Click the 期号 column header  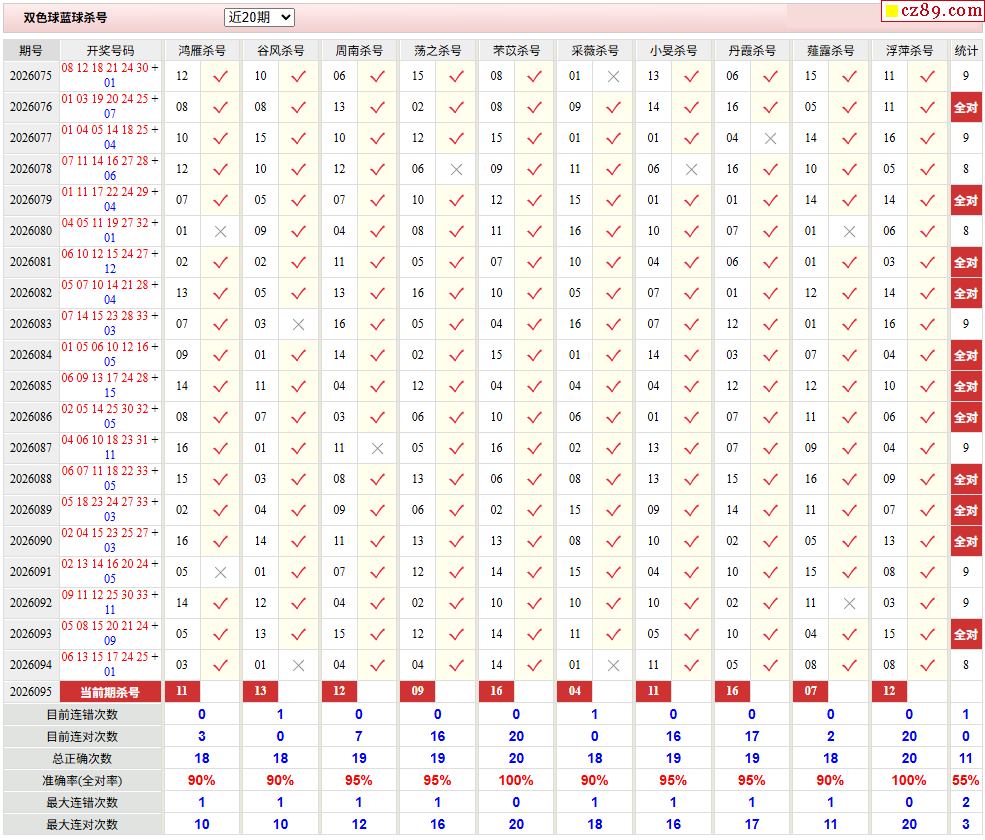(x=31, y=50)
